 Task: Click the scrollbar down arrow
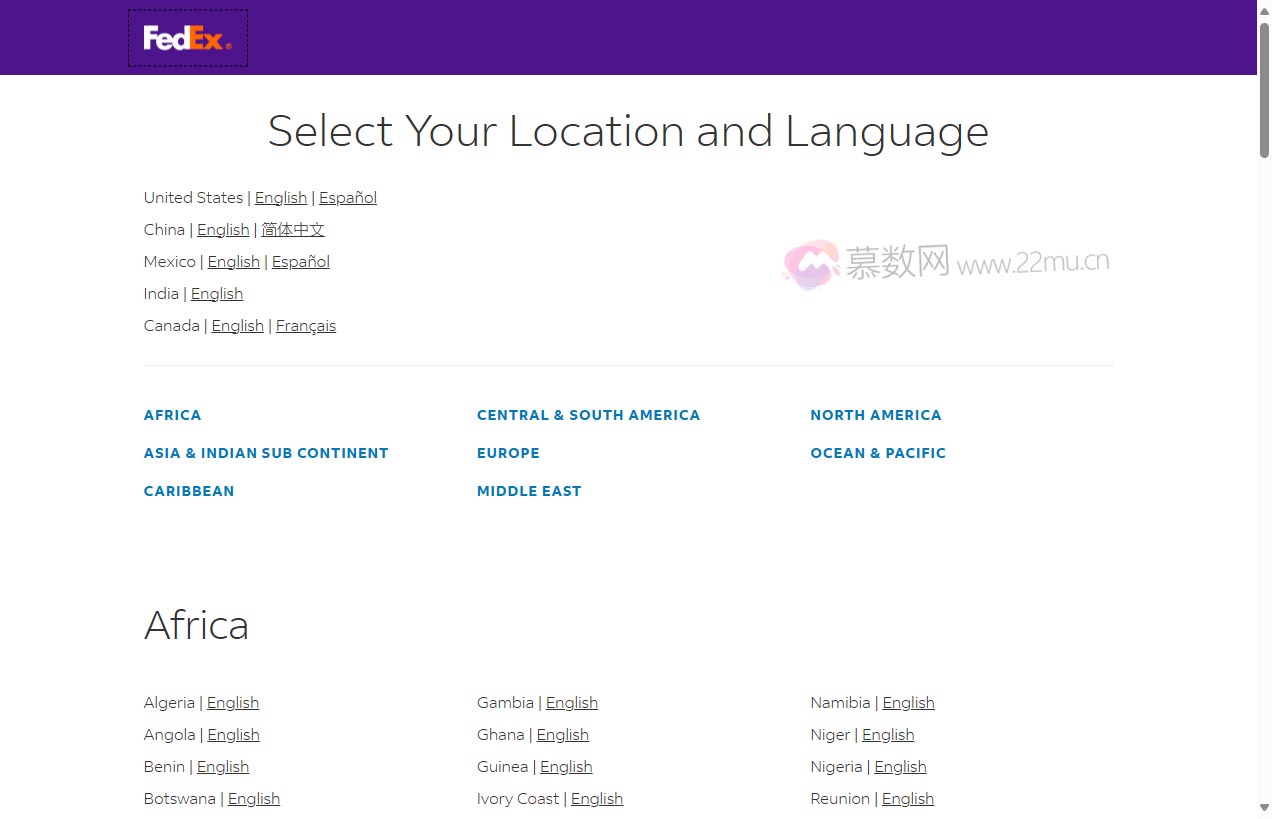1264,807
